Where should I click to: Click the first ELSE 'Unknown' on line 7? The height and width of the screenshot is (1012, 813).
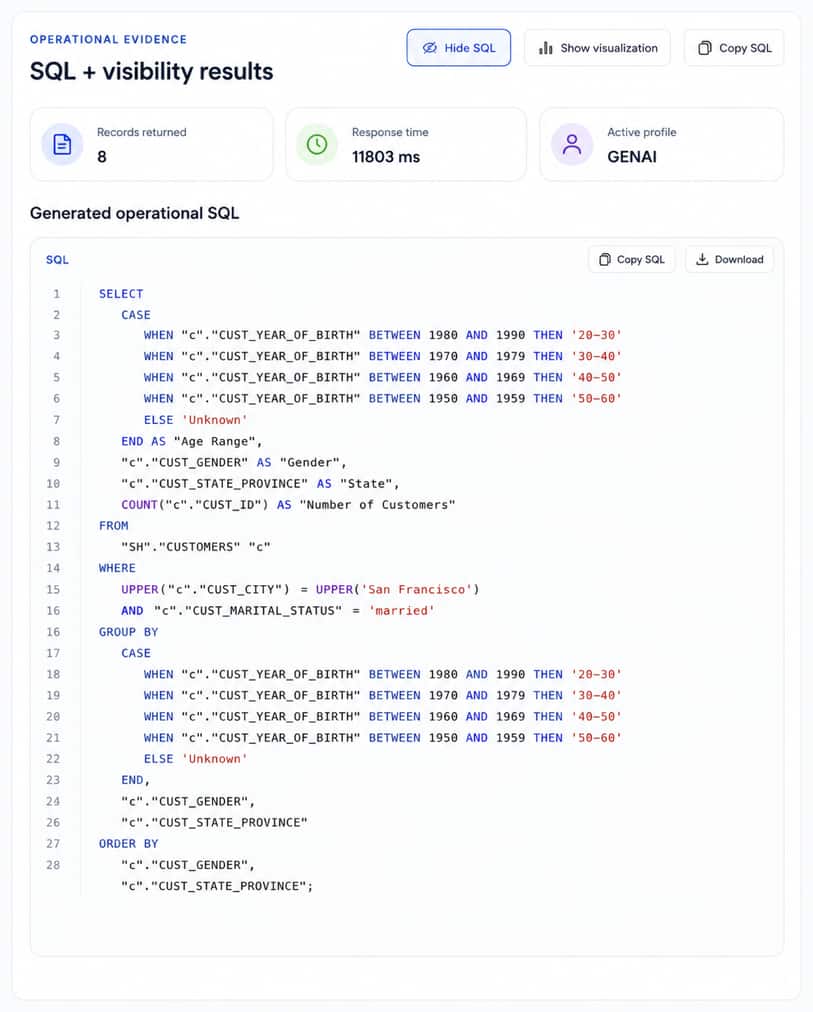196,420
